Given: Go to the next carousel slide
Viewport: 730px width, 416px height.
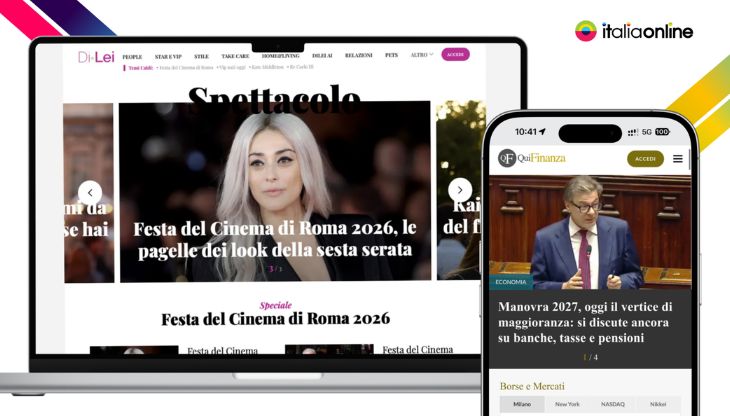Looking at the screenshot, I should 460,190.
